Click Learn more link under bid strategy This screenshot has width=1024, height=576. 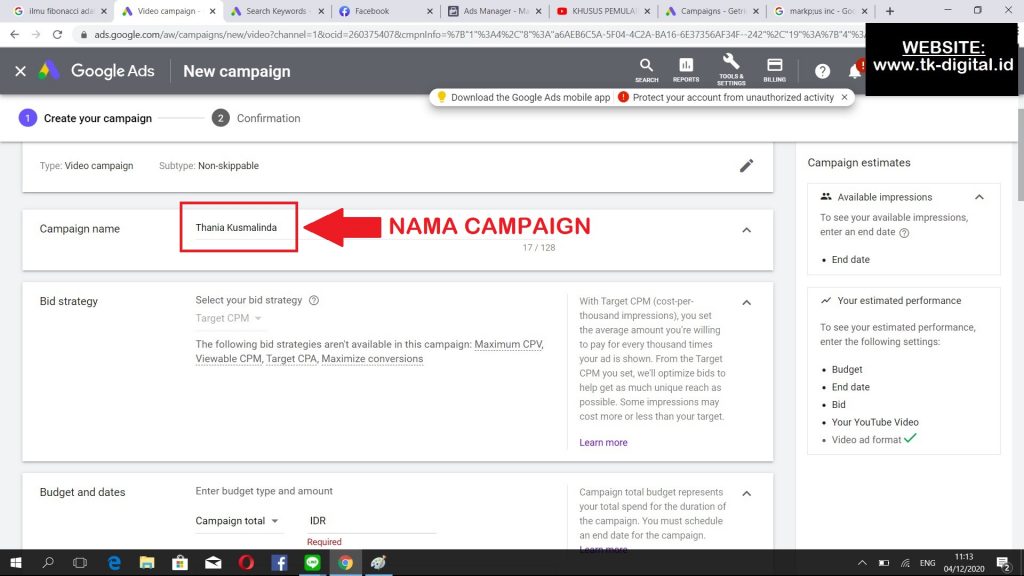pos(603,442)
